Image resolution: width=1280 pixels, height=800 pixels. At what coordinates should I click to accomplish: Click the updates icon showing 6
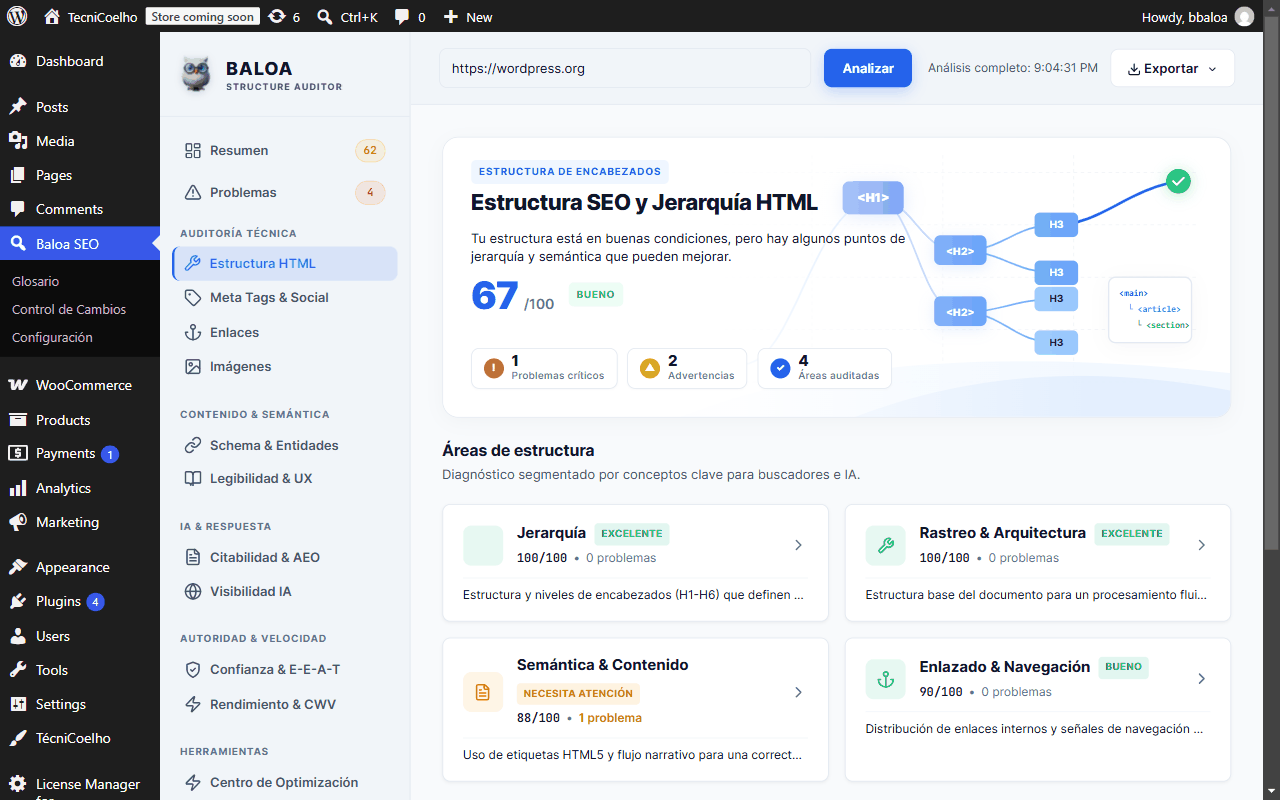click(277, 16)
